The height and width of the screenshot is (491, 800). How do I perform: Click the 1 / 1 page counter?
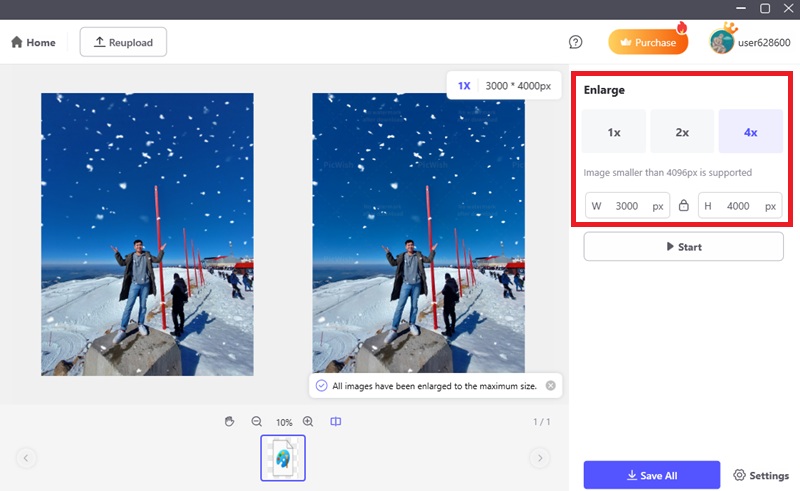pyautogui.click(x=541, y=422)
